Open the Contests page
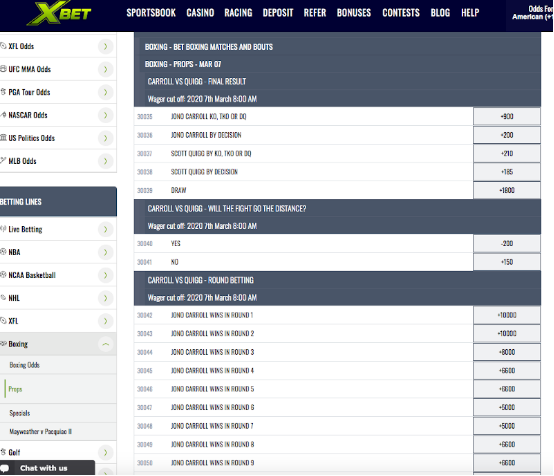554x476 pixels. [401, 13]
